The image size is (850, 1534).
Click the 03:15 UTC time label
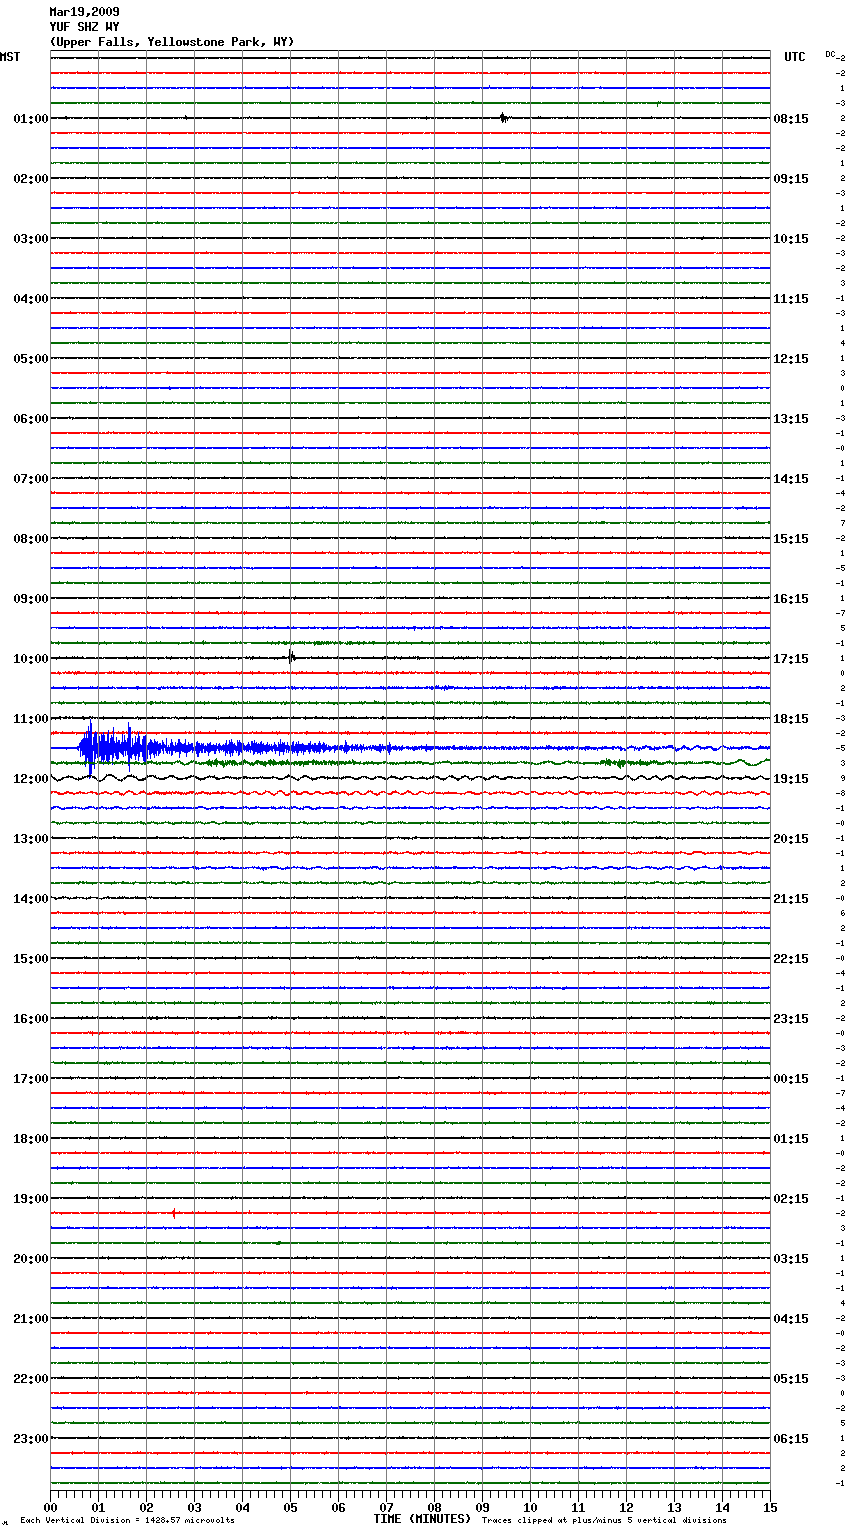click(791, 1259)
